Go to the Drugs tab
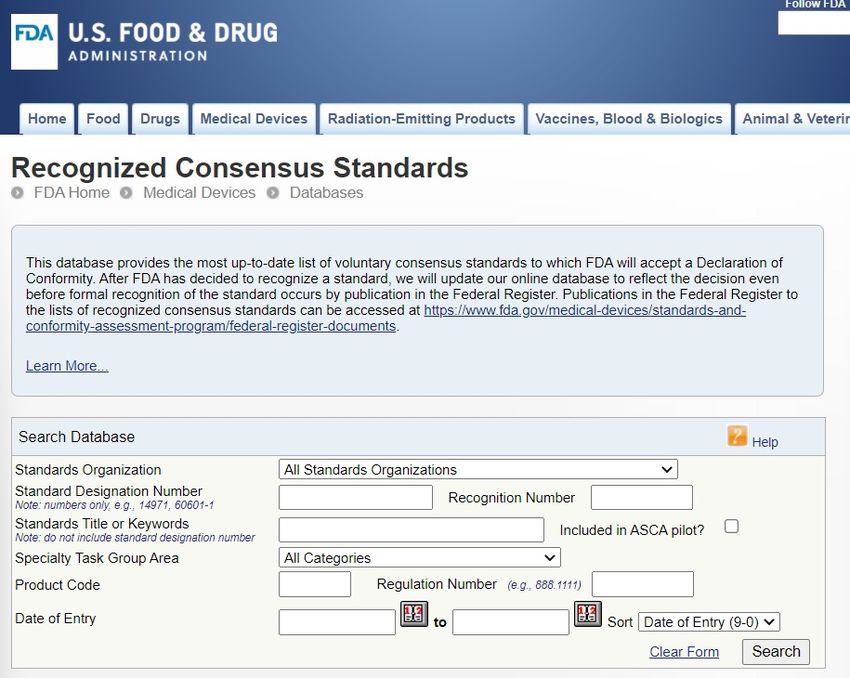Screen dimensions: 850x678 pyautogui.click(x=160, y=119)
